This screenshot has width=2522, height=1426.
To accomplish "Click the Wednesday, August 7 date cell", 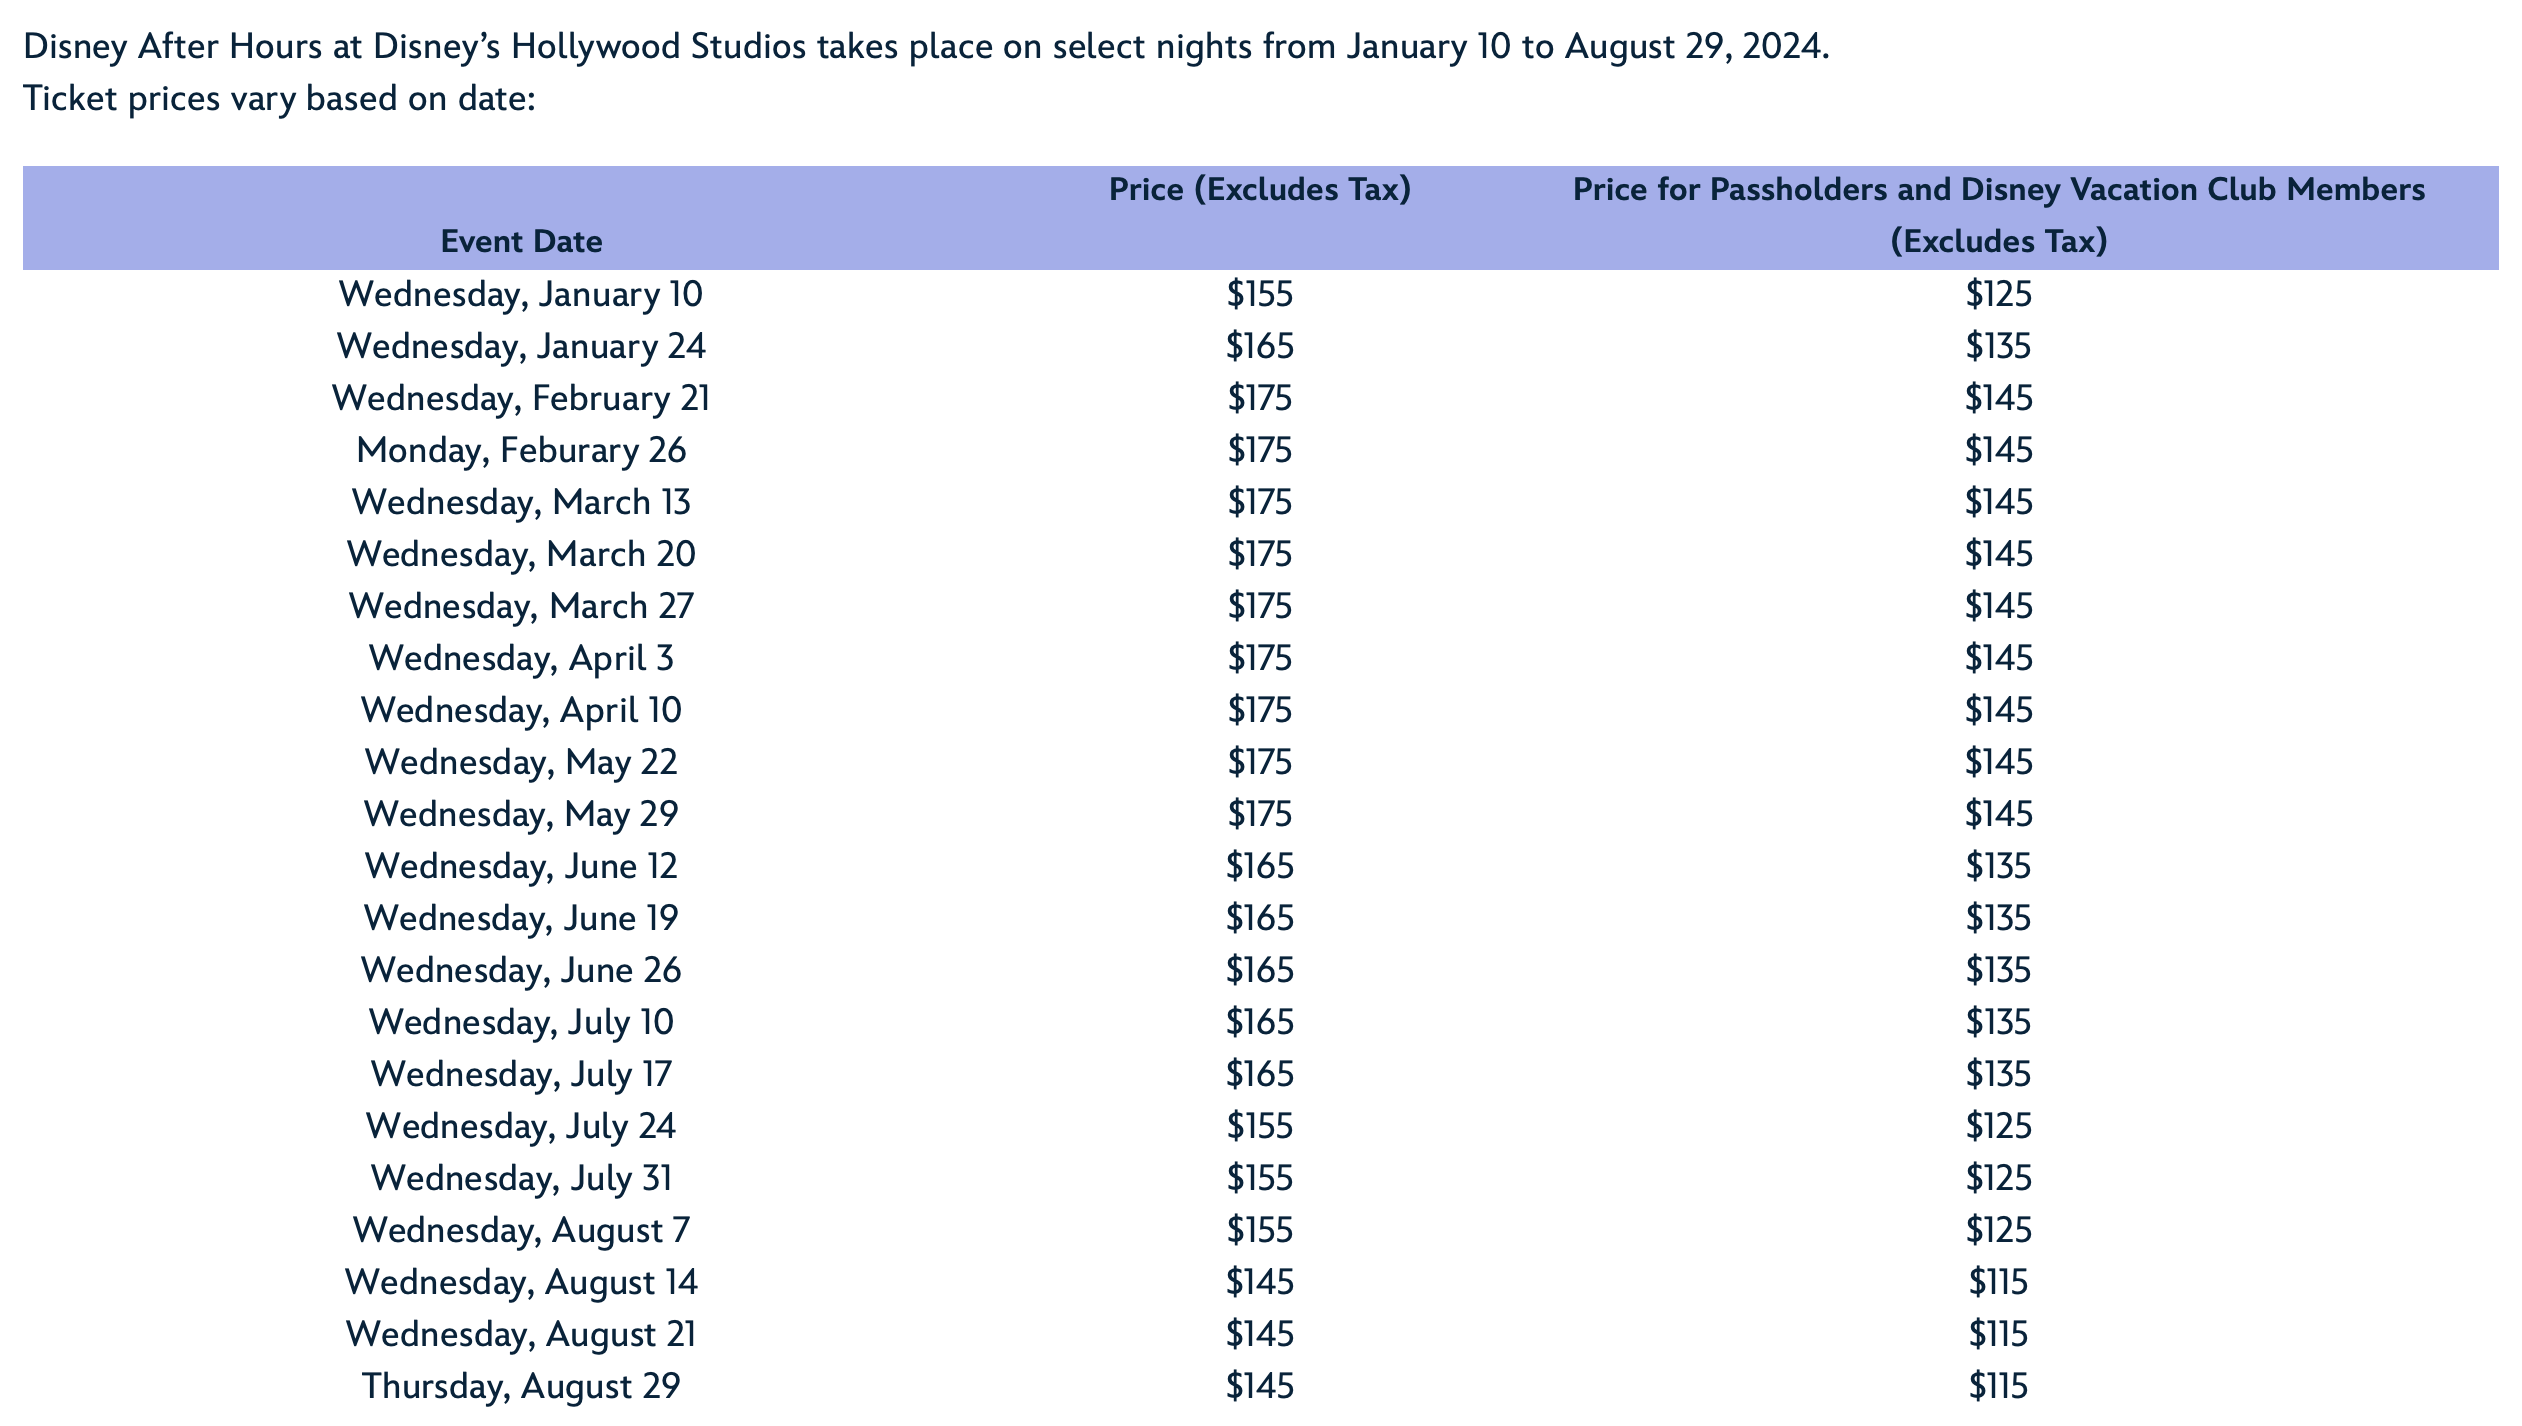I will [521, 1230].
